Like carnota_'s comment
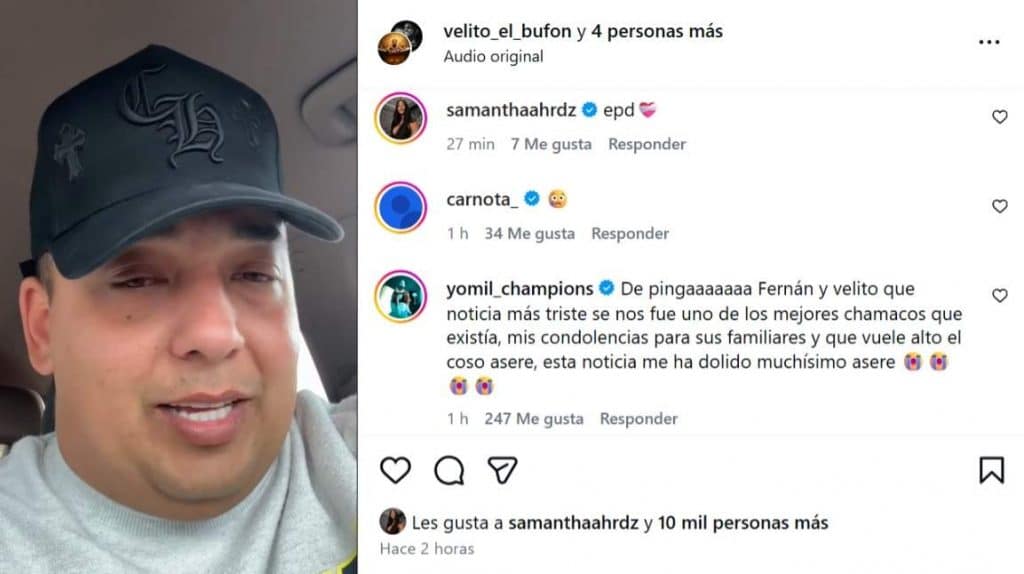 point(999,206)
